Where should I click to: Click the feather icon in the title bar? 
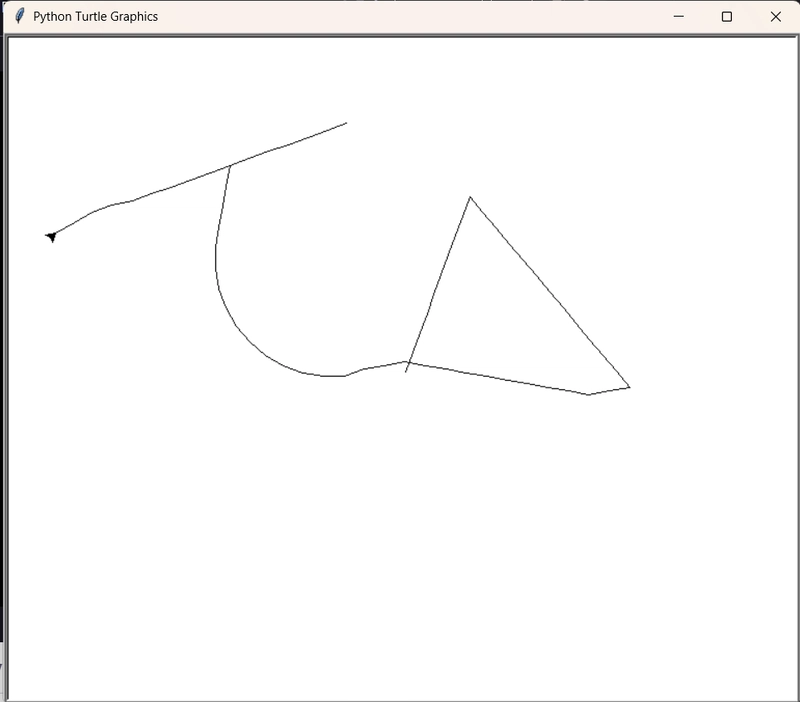18,16
